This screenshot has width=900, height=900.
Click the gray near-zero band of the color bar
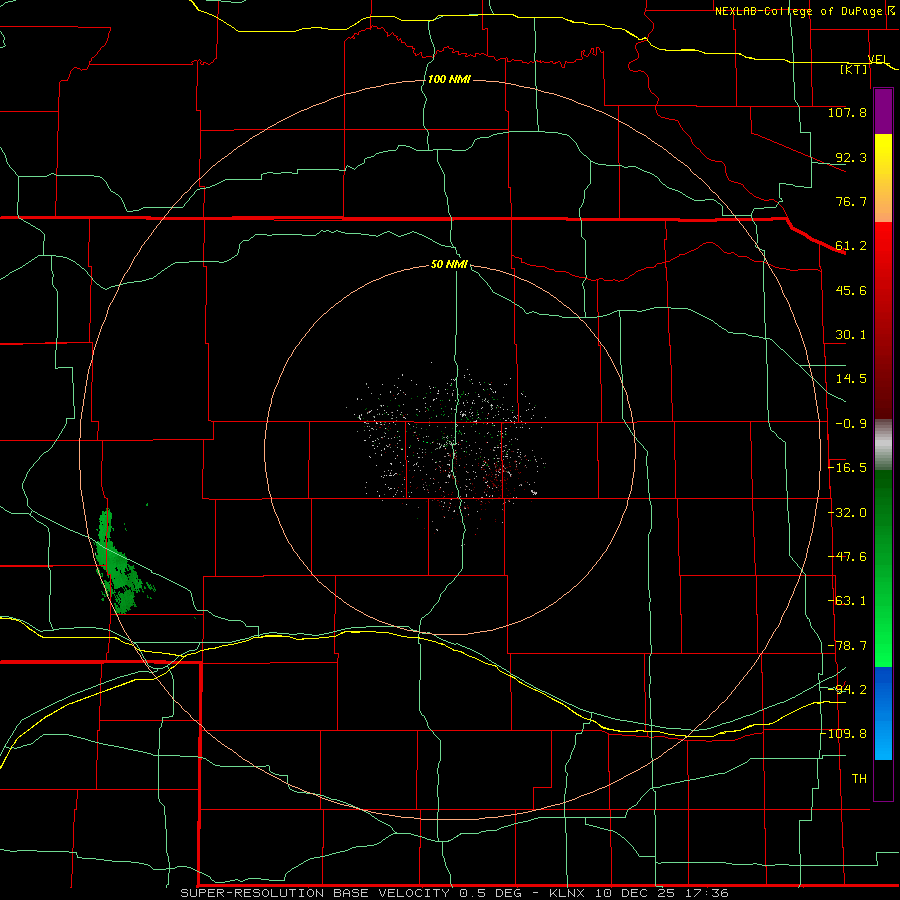tap(883, 445)
